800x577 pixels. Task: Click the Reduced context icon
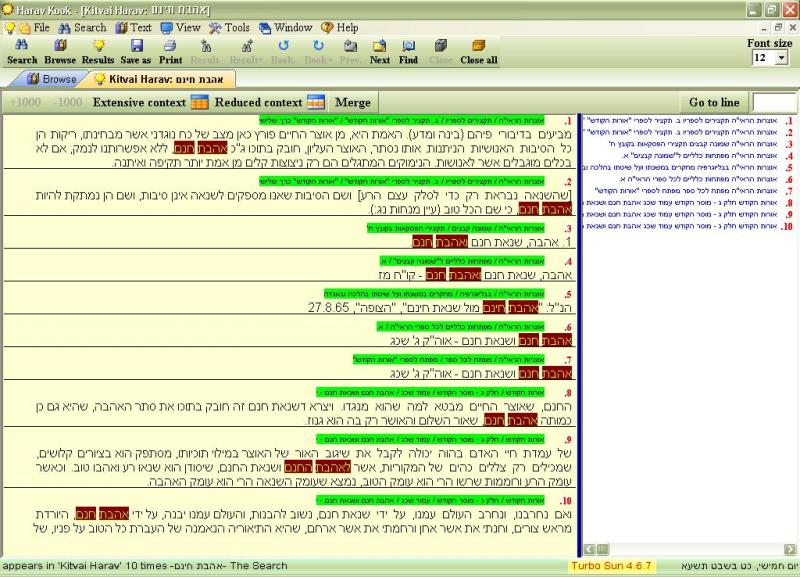316,102
